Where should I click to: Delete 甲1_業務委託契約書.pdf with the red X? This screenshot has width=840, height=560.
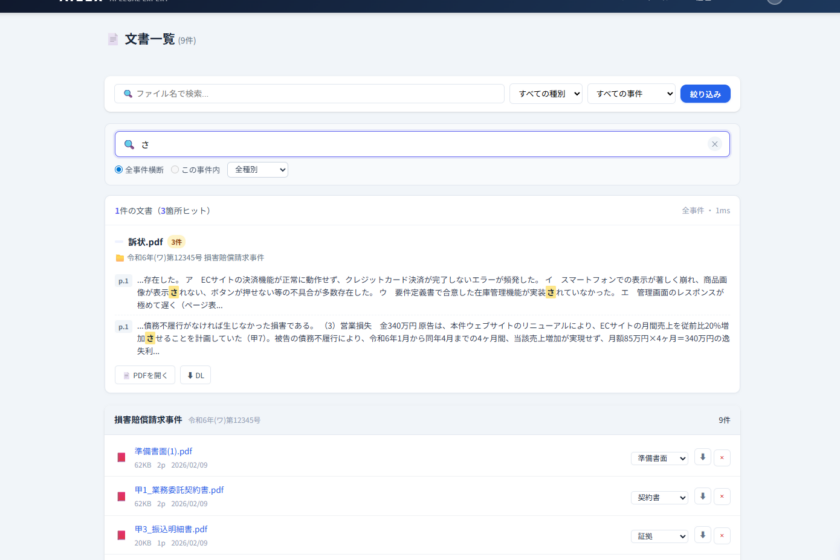pos(722,496)
